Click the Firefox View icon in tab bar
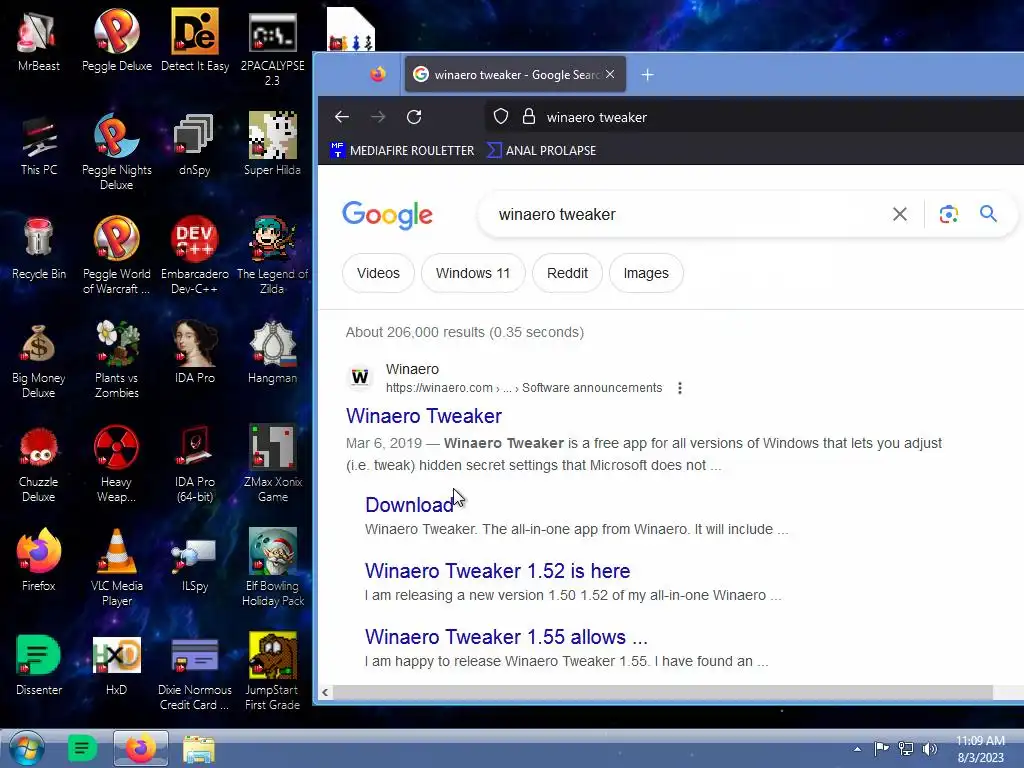This screenshot has height=768, width=1024. click(377, 74)
